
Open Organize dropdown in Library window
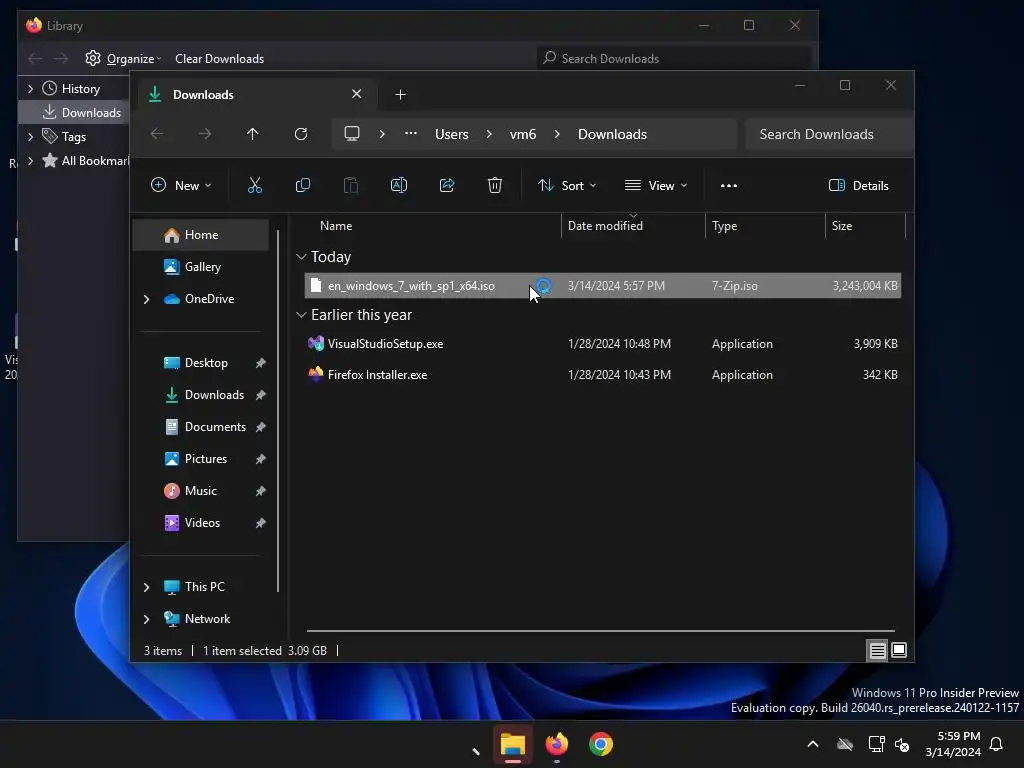pyautogui.click(x=123, y=59)
